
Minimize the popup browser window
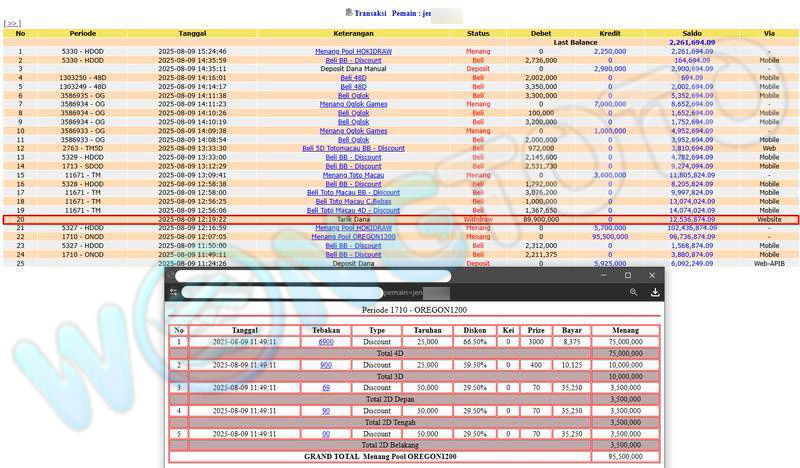tap(603, 276)
